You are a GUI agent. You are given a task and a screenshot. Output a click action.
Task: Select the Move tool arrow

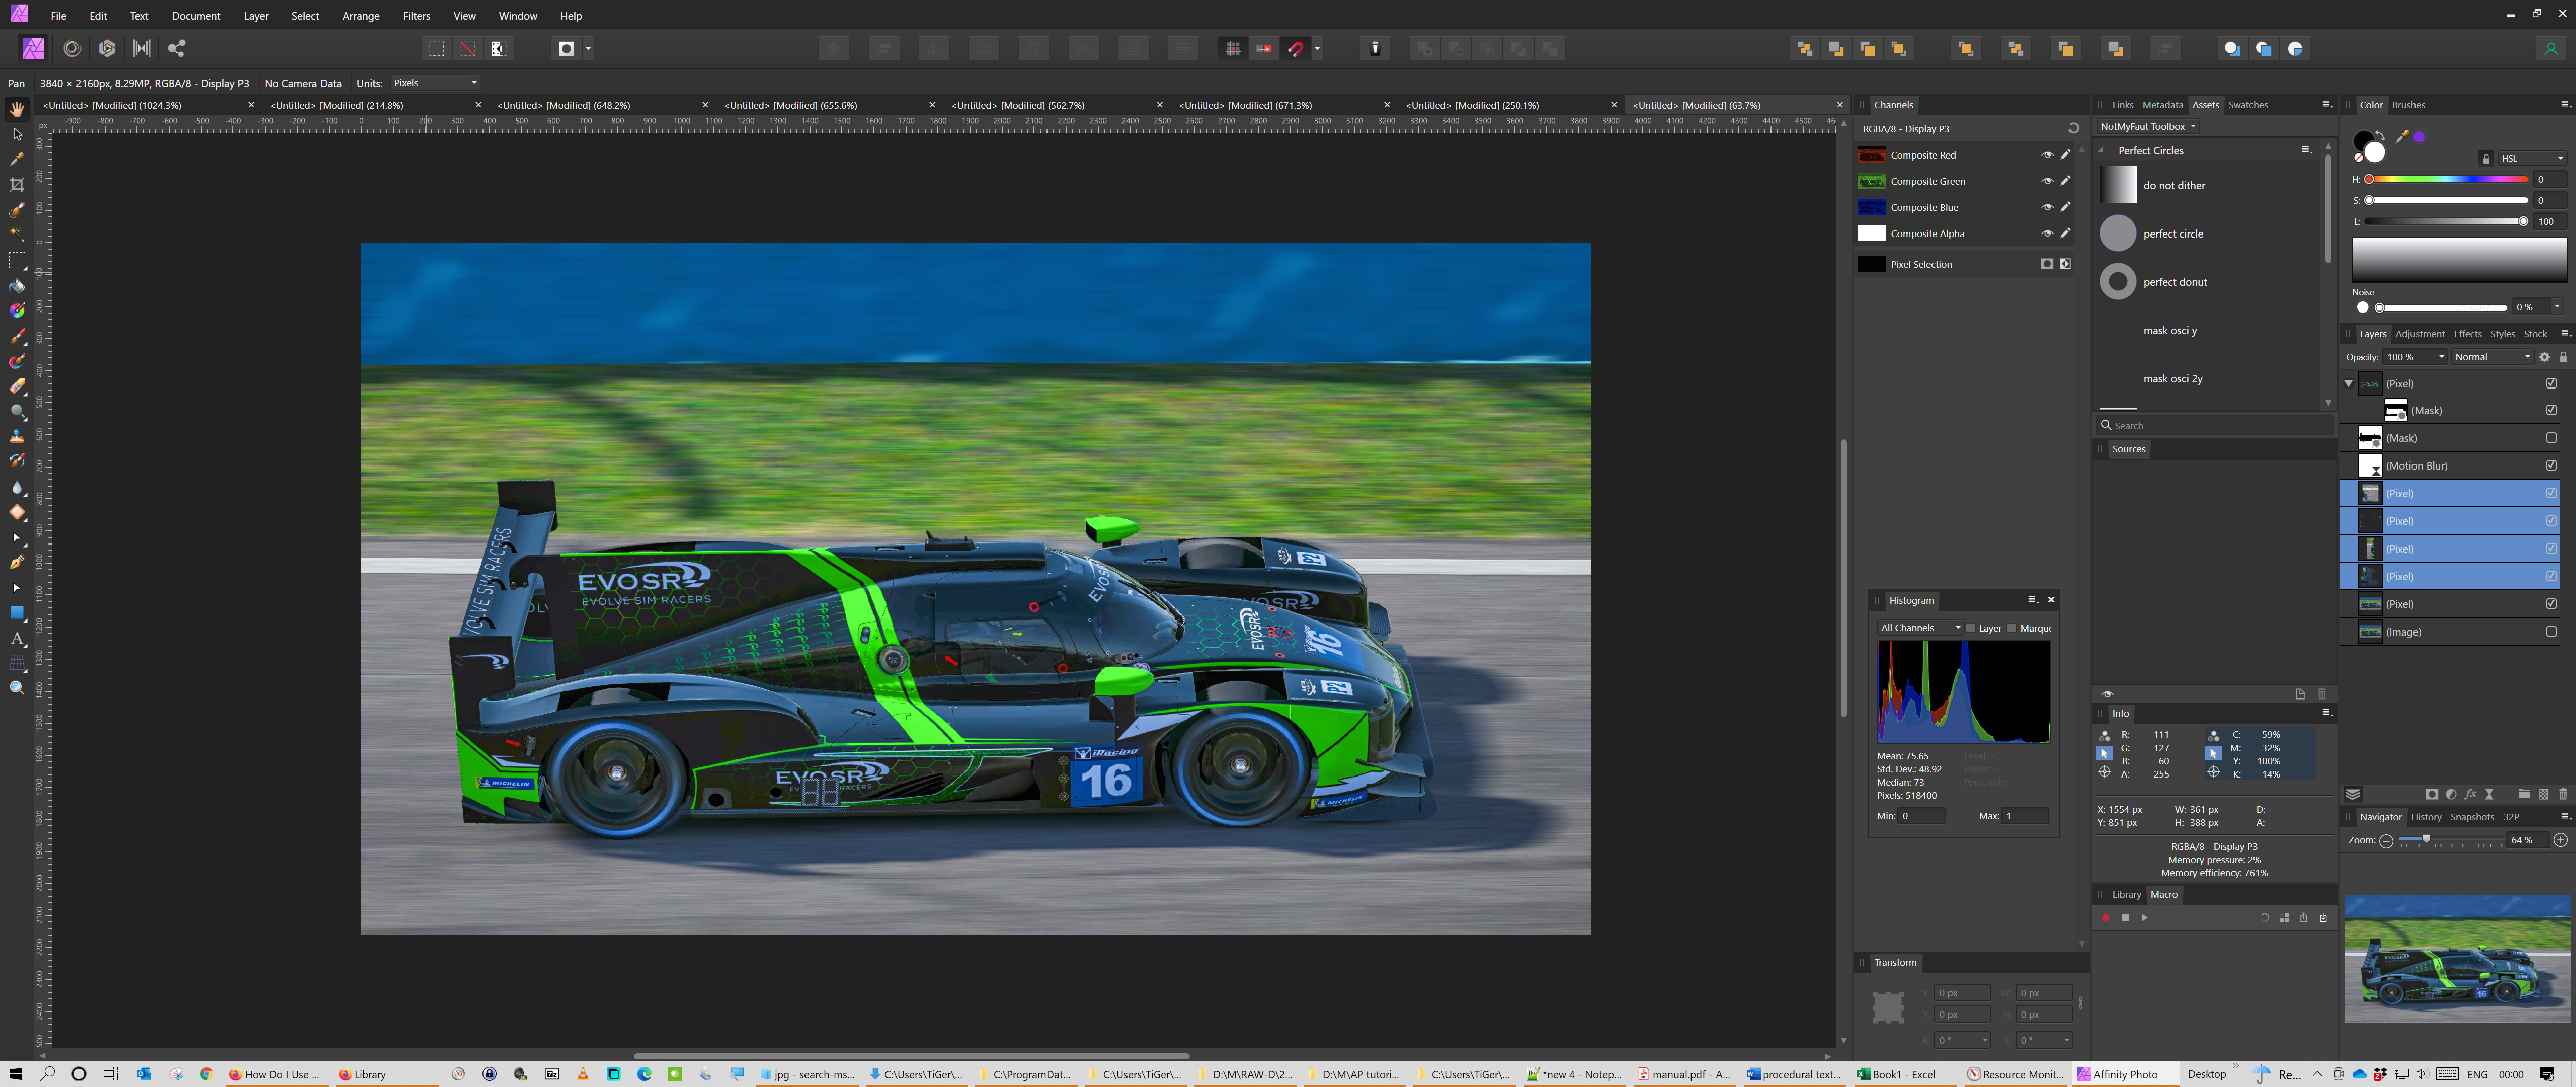click(17, 134)
